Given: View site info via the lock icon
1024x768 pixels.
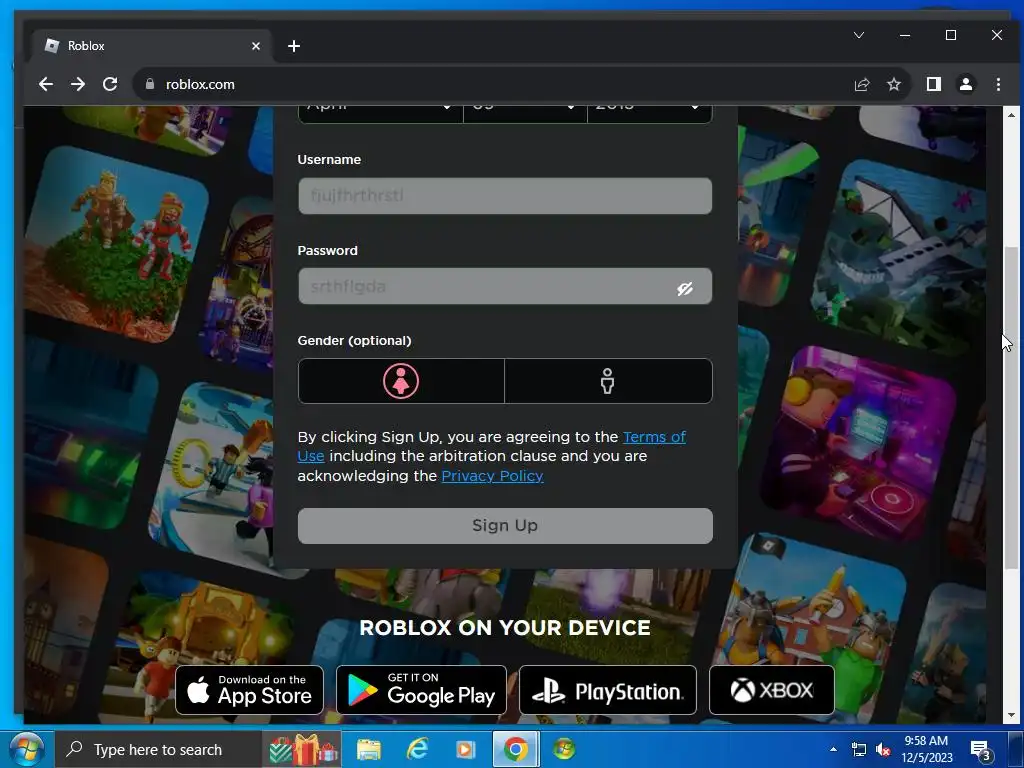Looking at the screenshot, I should (150, 84).
